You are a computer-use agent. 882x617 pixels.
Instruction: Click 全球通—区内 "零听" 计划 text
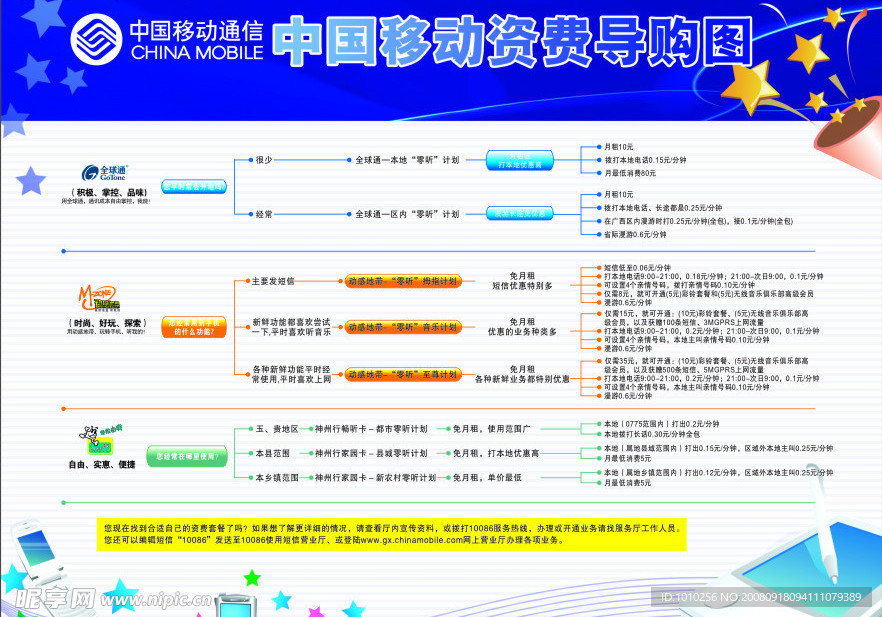click(407, 214)
